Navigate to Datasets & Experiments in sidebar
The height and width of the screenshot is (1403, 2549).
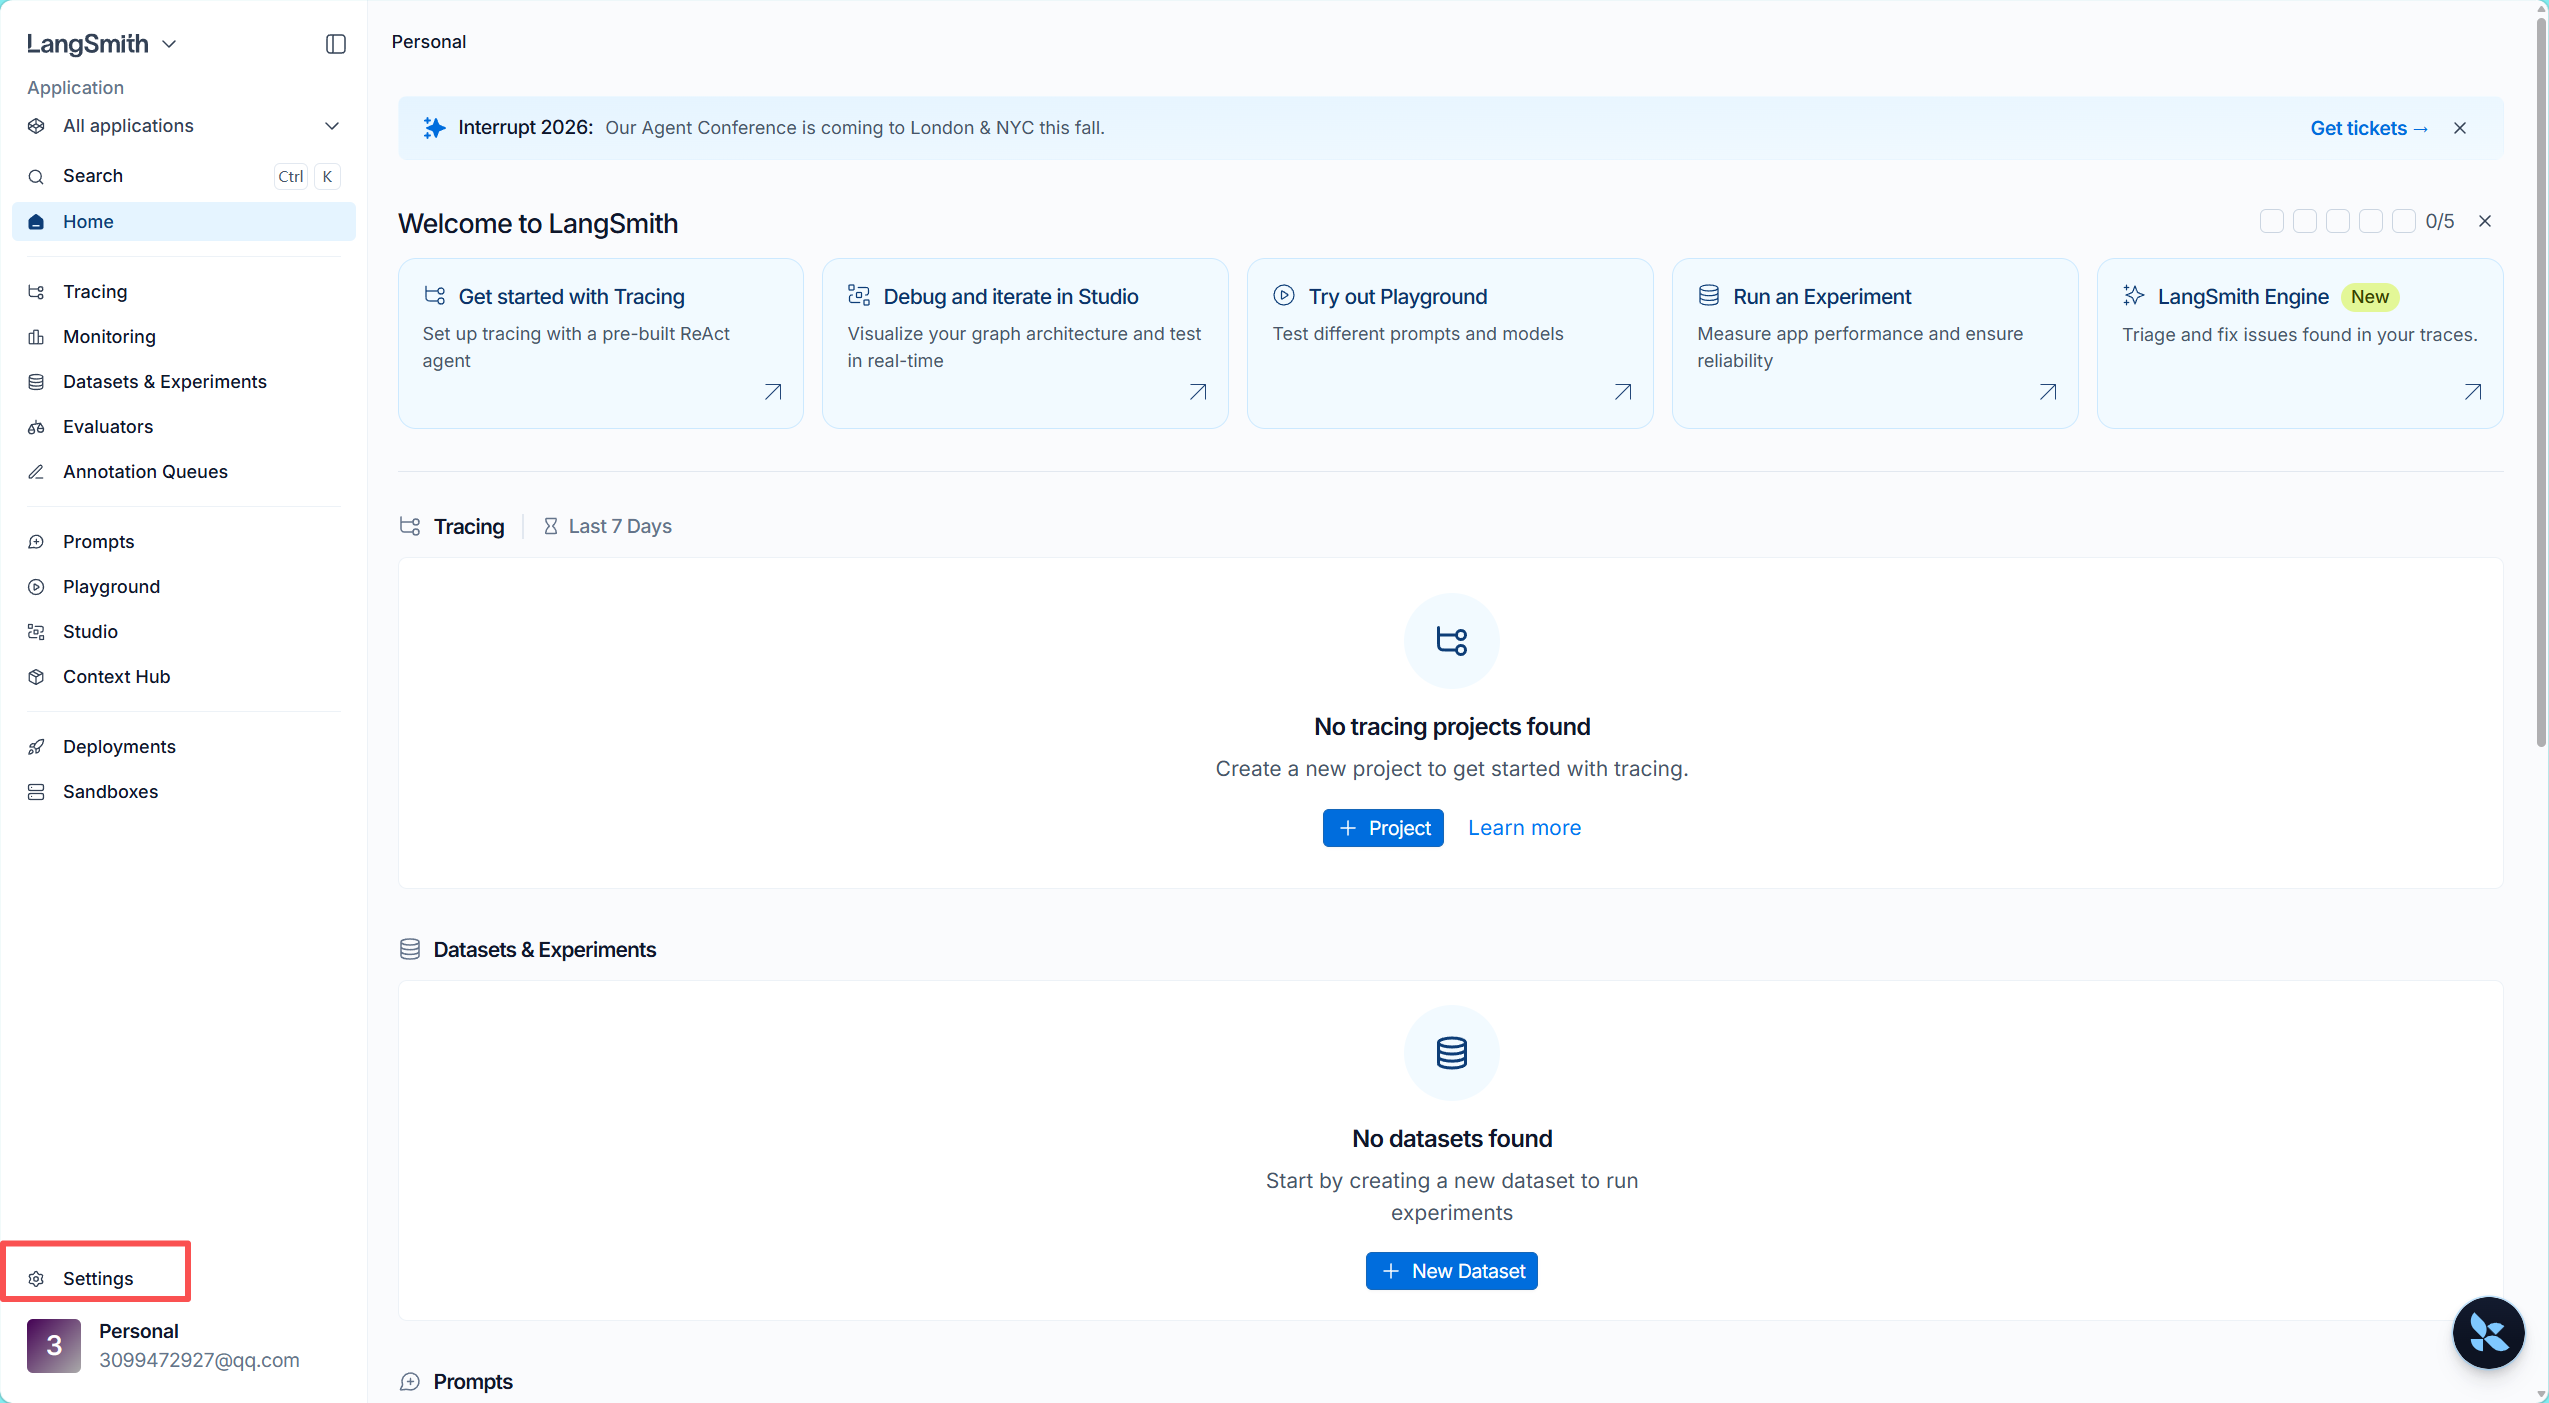point(184,382)
